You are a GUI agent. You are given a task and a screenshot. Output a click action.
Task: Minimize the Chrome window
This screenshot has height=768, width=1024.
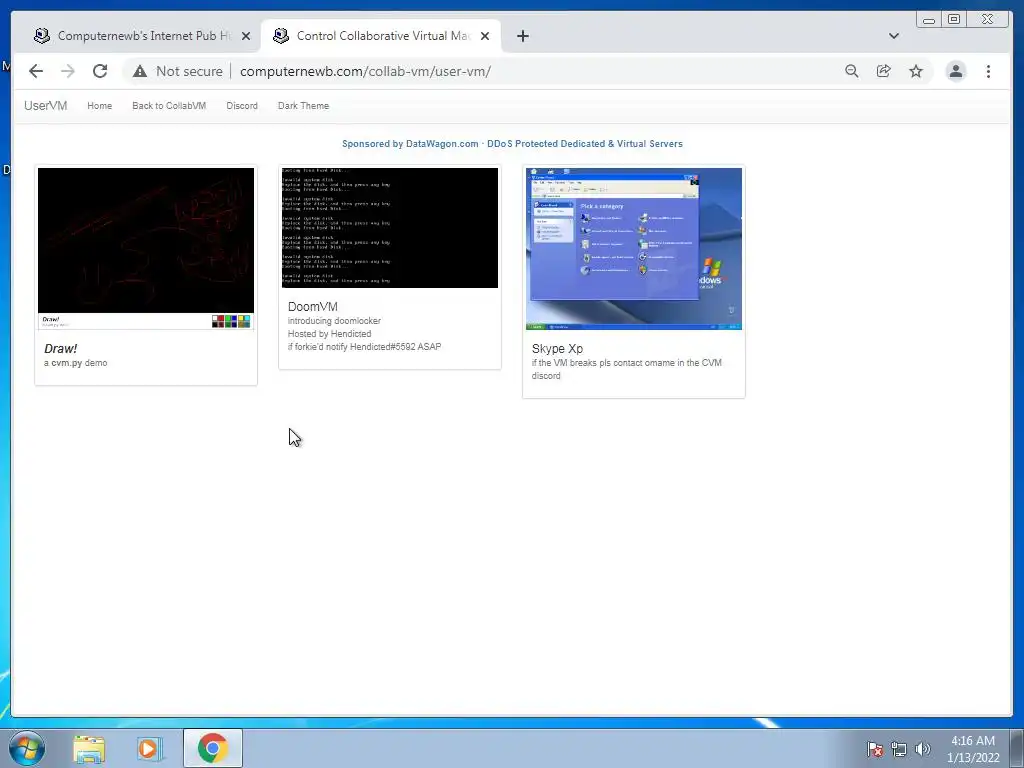point(929,20)
